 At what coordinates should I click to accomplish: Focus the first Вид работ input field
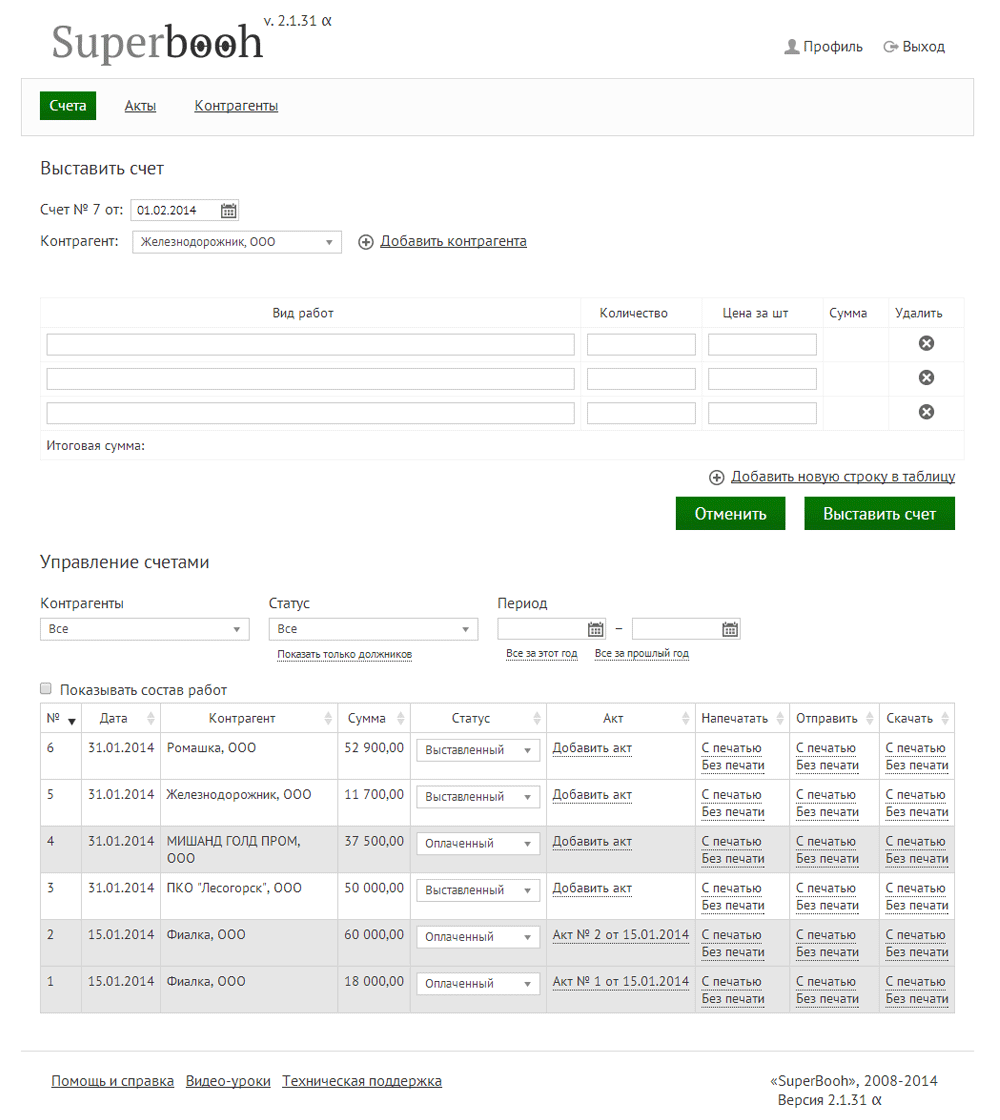coord(310,344)
